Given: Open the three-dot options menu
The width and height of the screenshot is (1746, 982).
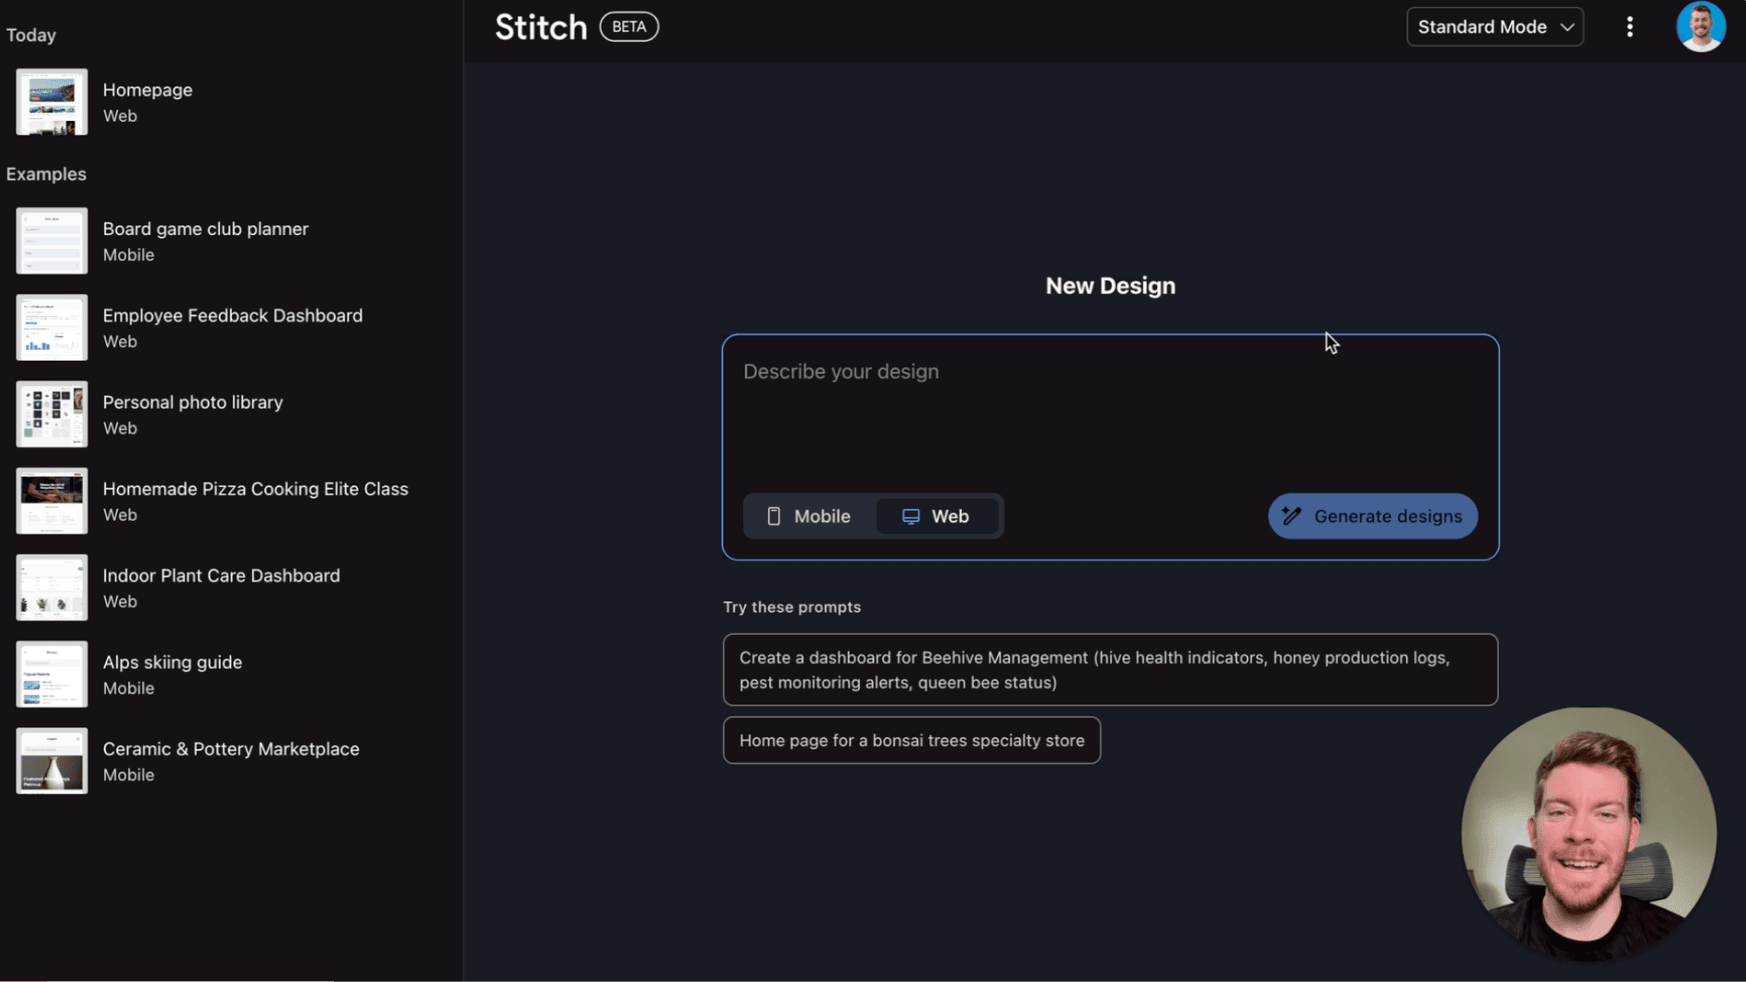Looking at the screenshot, I should point(1629,26).
